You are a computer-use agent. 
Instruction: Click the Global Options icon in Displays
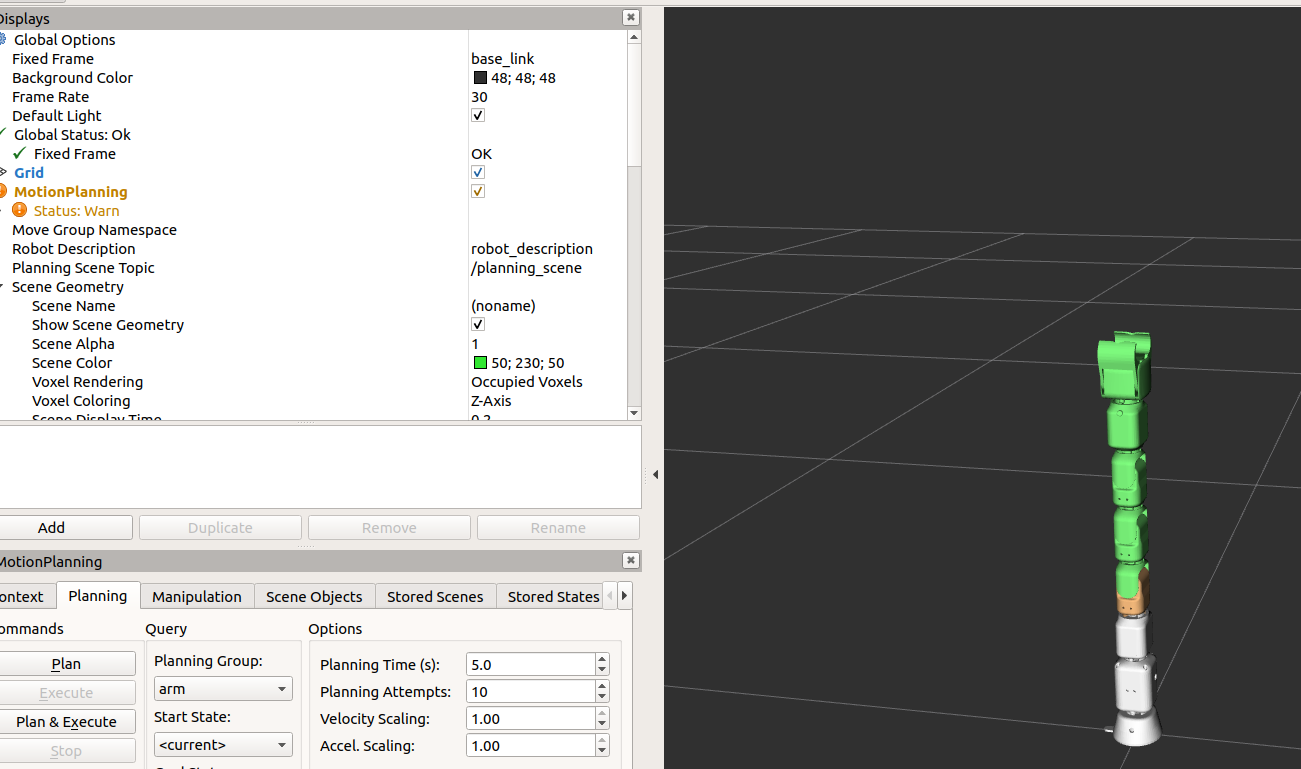pos(5,39)
